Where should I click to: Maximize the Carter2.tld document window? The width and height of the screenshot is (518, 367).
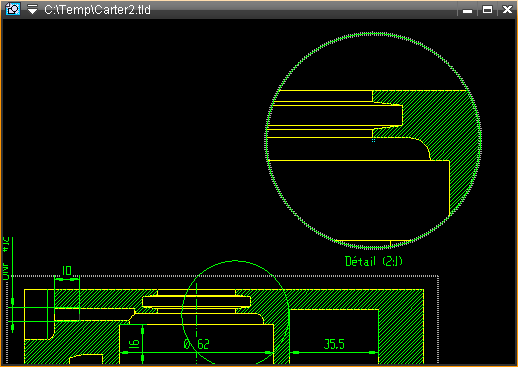[x=487, y=10]
